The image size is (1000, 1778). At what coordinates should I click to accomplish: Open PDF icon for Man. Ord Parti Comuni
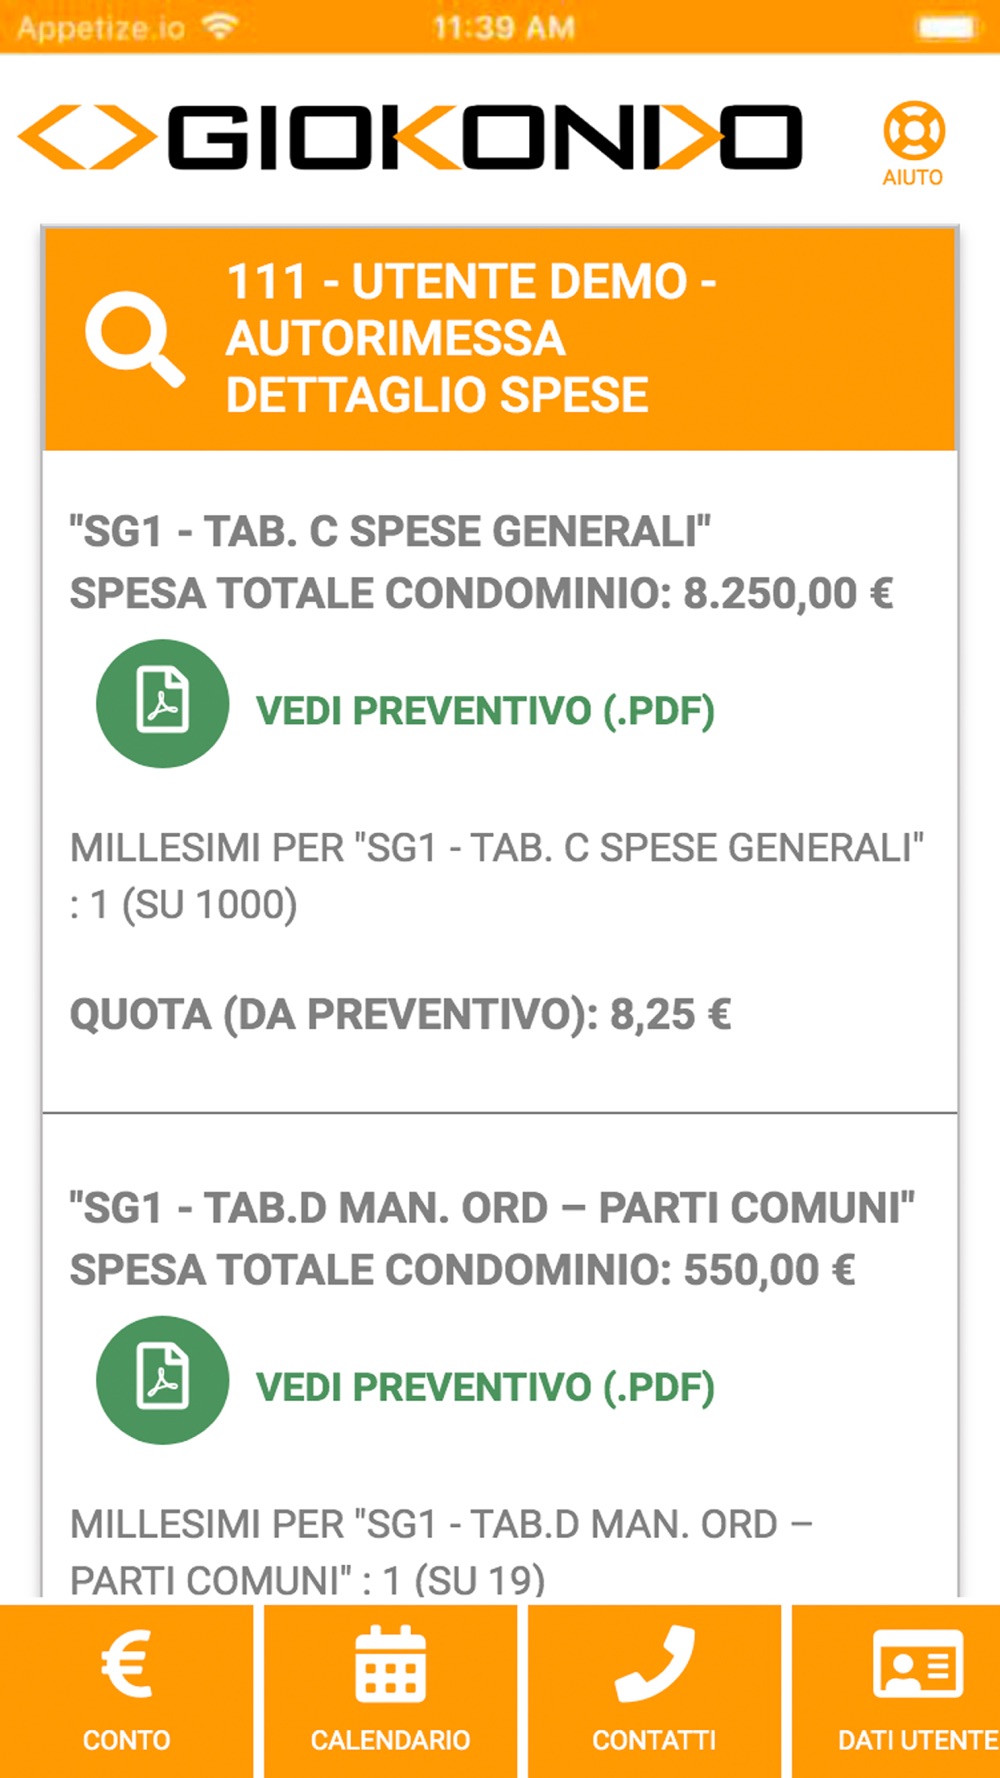[162, 1380]
